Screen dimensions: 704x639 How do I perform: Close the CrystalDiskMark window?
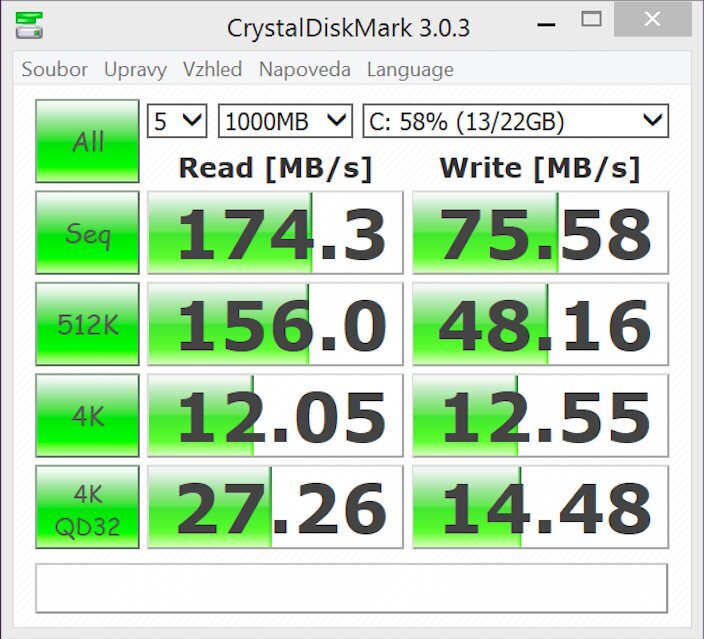(652, 19)
